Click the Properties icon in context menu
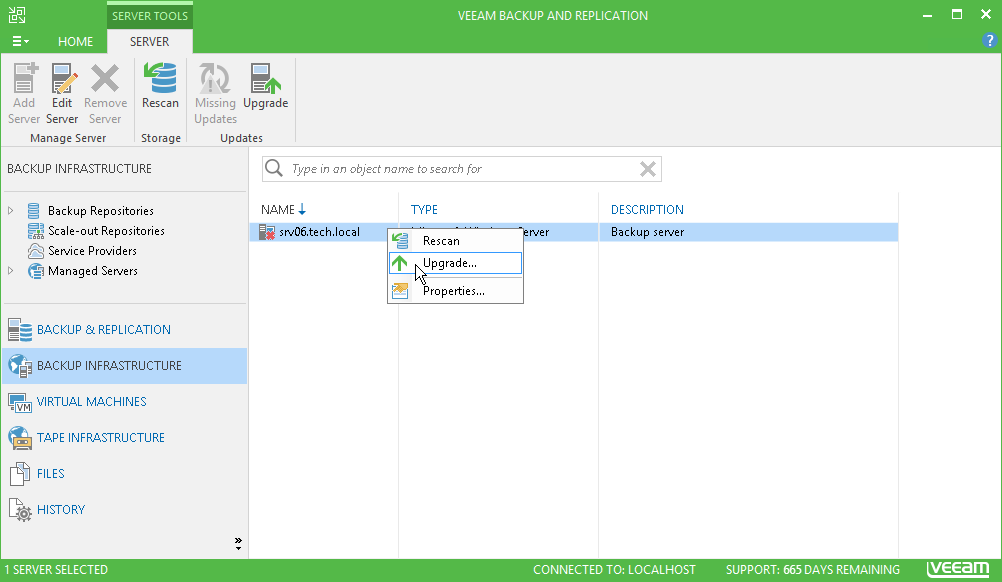 (400, 291)
